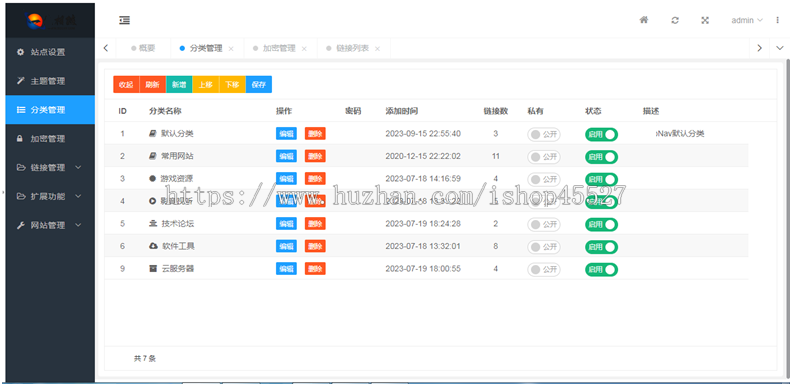Viewport: 792px width, 386px height.
Task: Click the 上移 button
Action: click(x=205, y=84)
